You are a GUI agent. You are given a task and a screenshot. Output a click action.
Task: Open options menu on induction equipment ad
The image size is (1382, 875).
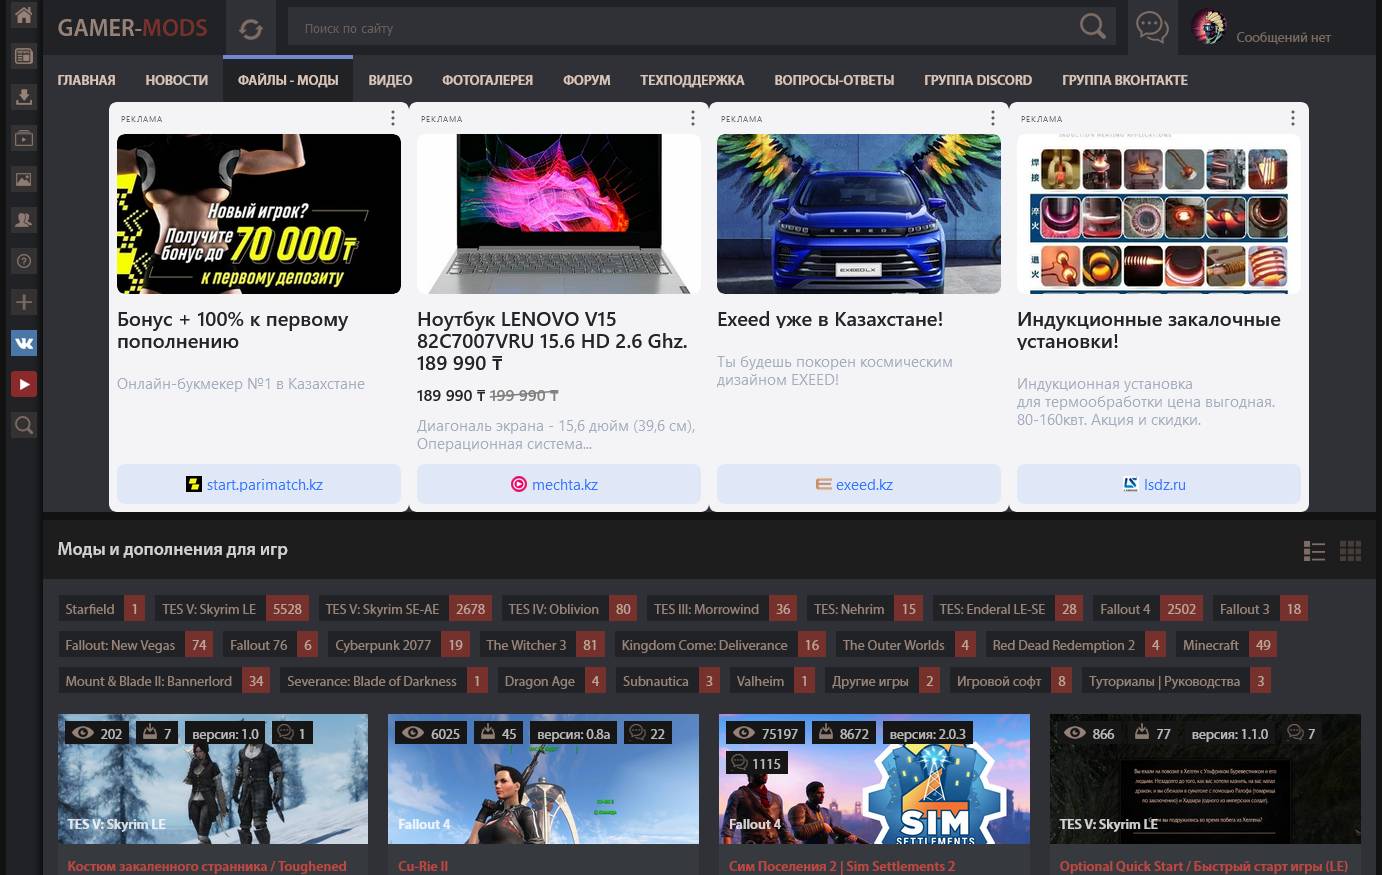pyautogui.click(x=1292, y=118)
